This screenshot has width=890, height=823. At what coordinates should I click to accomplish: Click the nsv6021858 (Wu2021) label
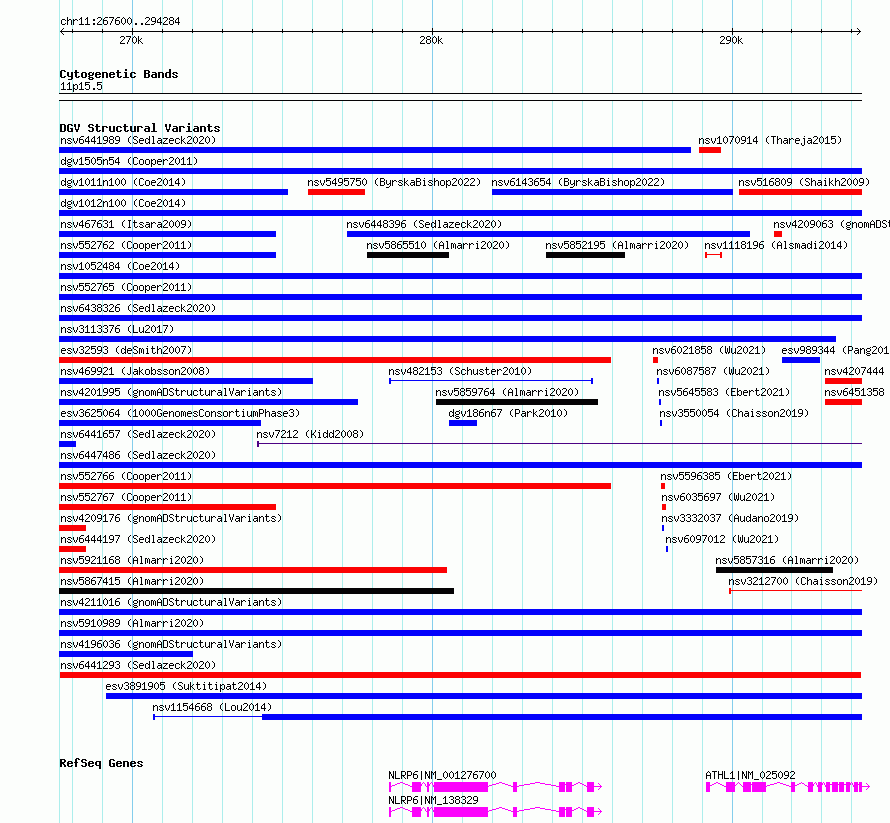[709, 350]
